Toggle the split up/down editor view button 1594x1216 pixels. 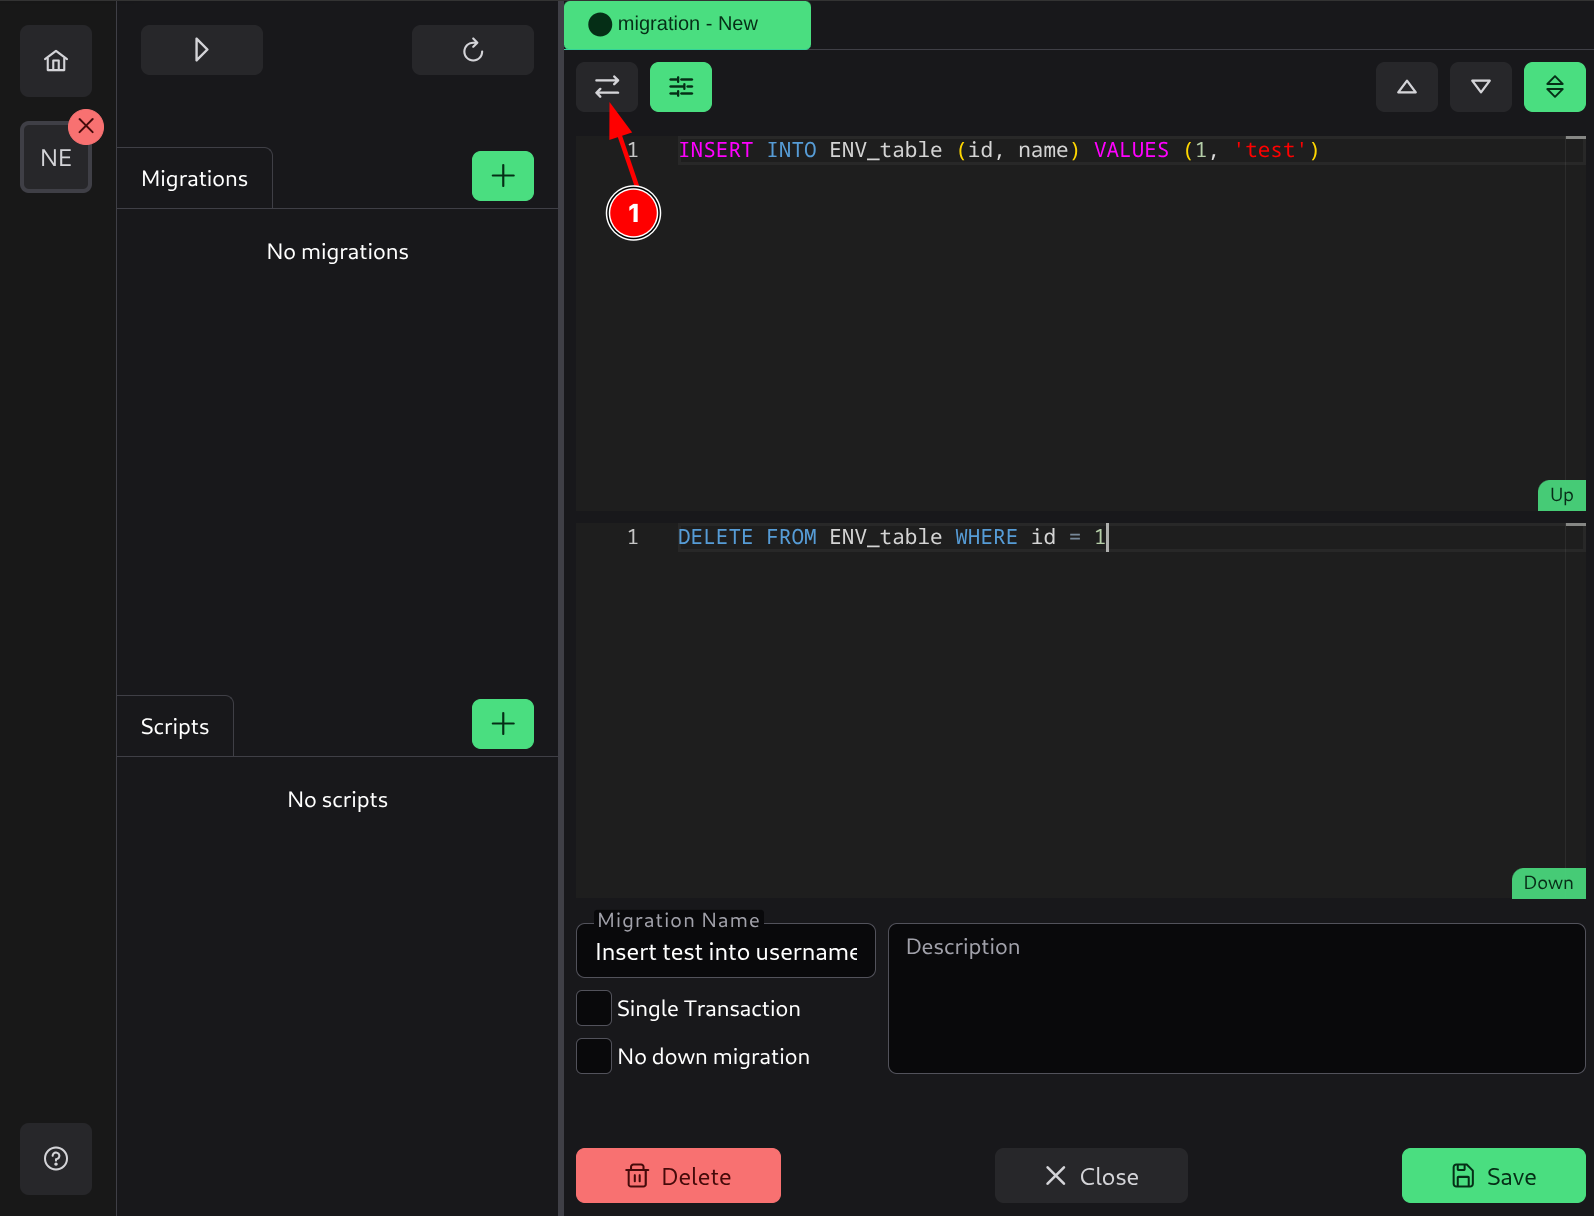pyautogui.click(x=1555, y=87)
